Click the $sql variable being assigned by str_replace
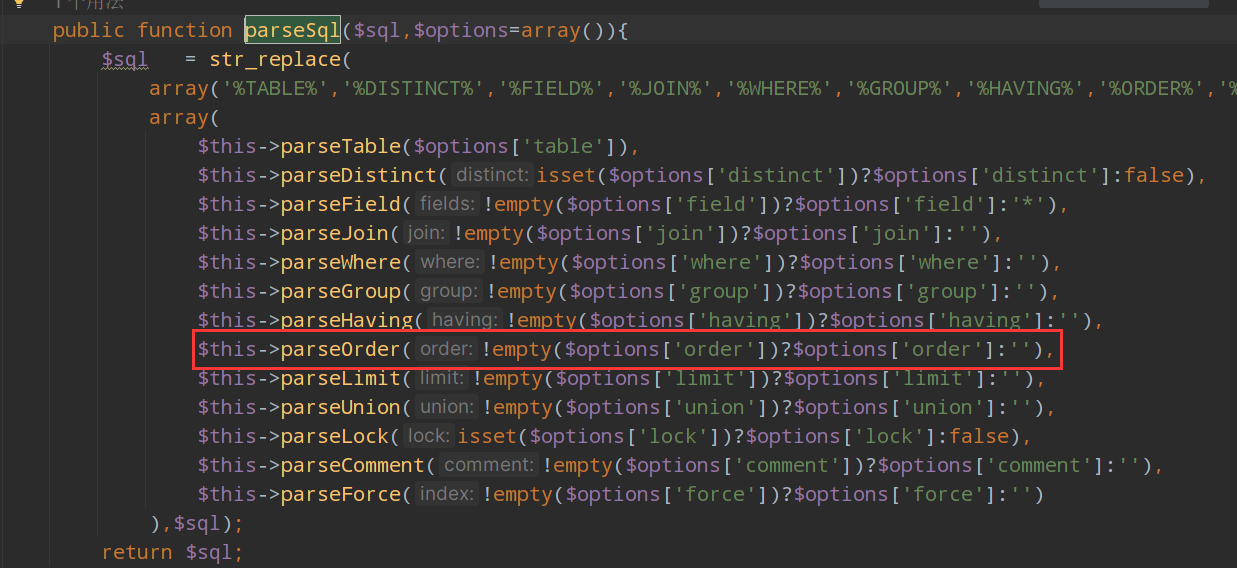This screenshot has width=1237, height=568. (124, 60)
